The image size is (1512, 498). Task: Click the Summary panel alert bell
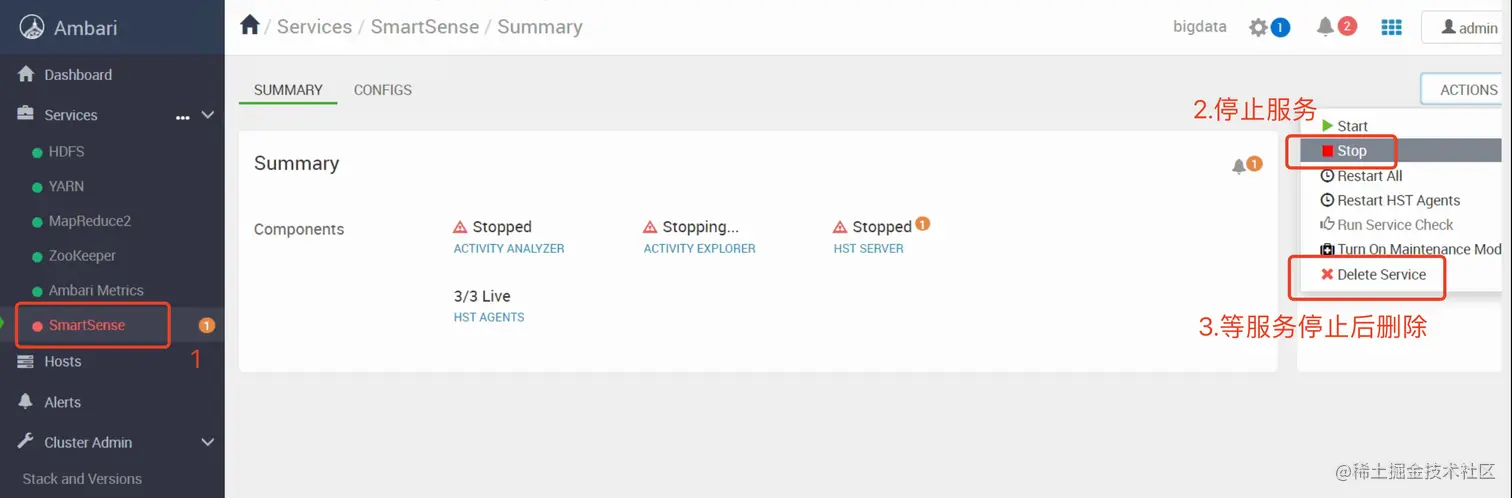tap(1239, 167)
